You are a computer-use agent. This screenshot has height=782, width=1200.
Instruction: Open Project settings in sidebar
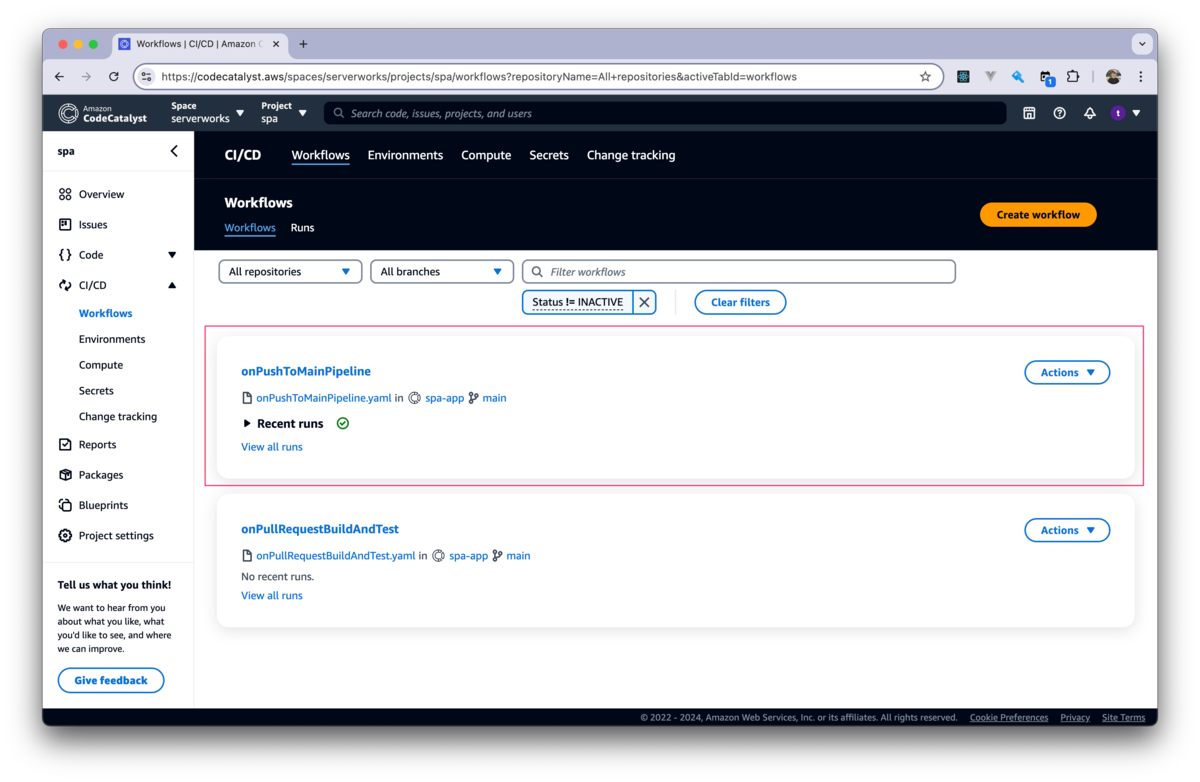tap(106, 535)
